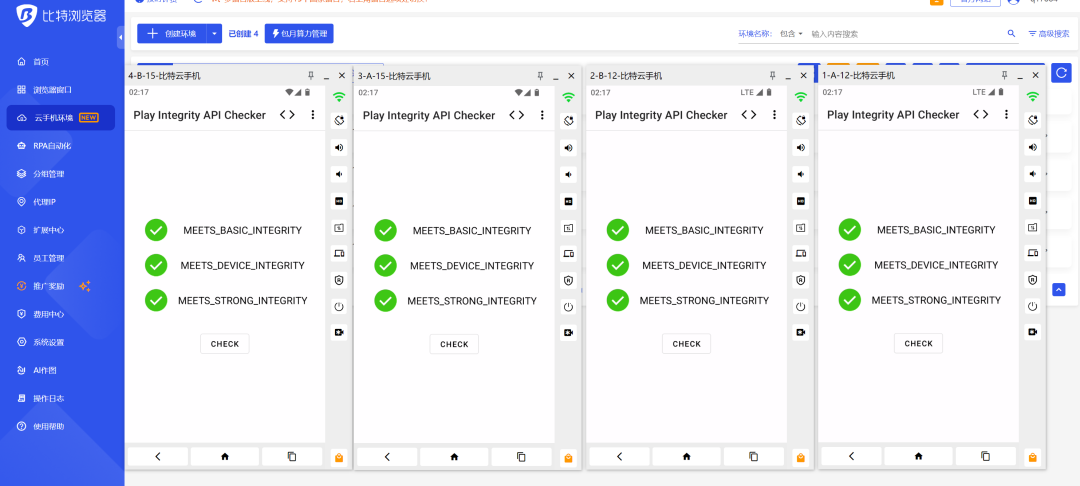Open 包含 filter condition dropdown
The image size is (1080, 486).
coord(791,34)
